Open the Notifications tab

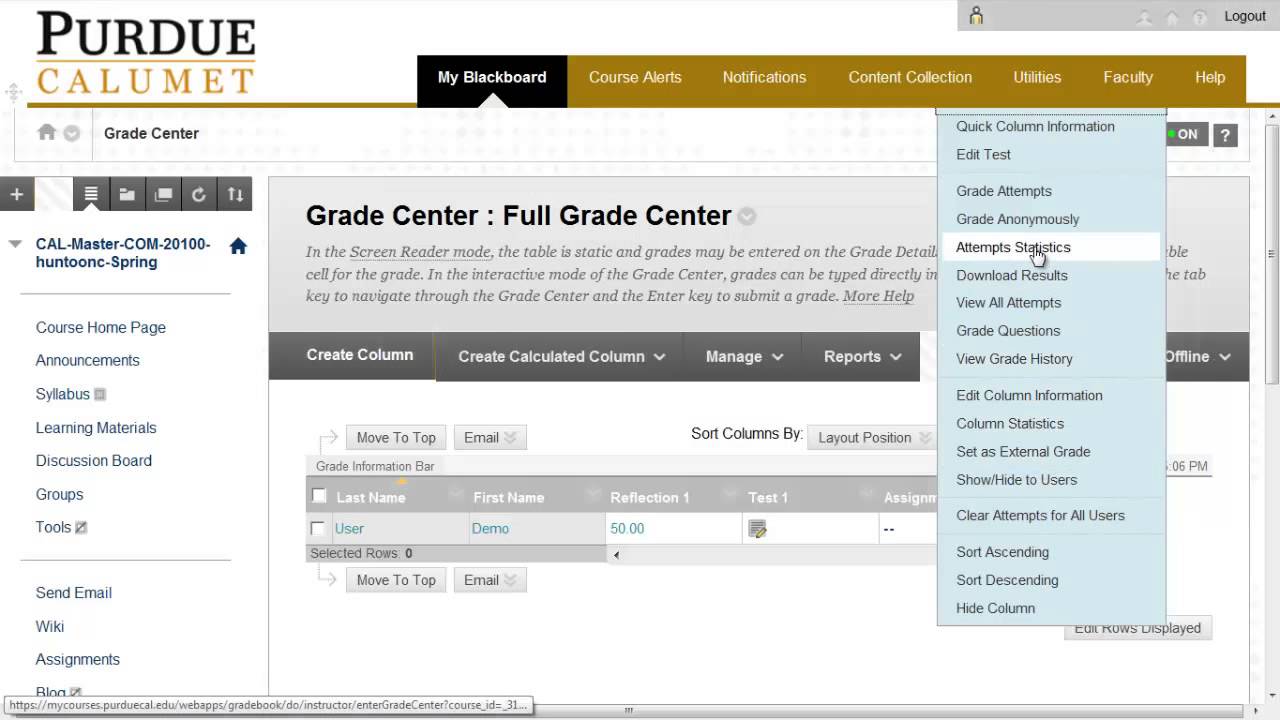(764, 77)
